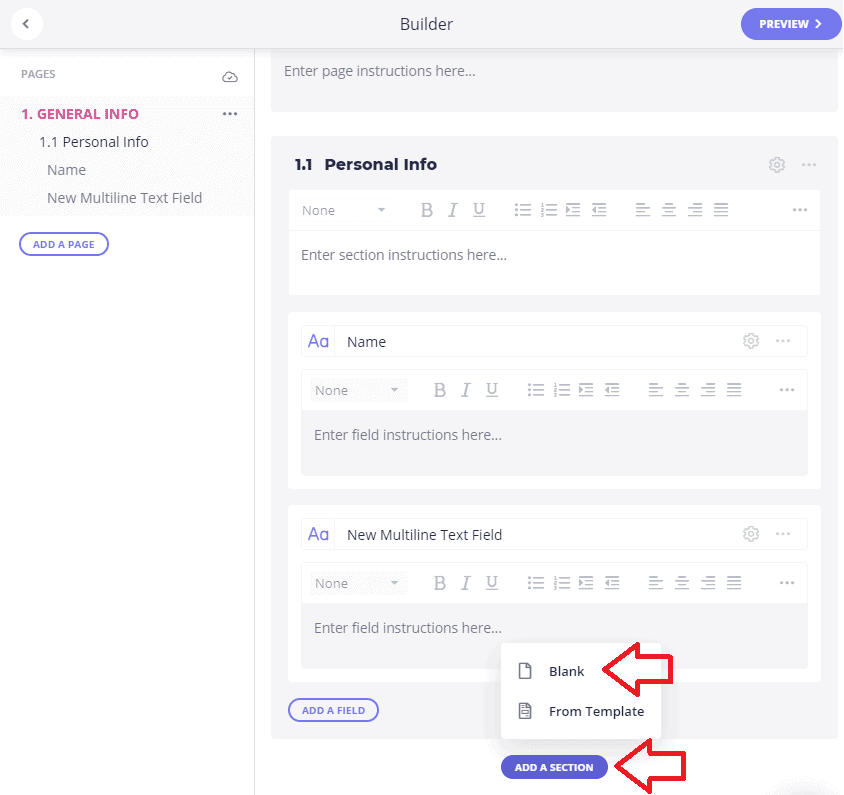Image resolution: width=844 pixels, height=795 pixels.
Task: Open section instructions style dropdown showing None
Action: pos(344,210)
